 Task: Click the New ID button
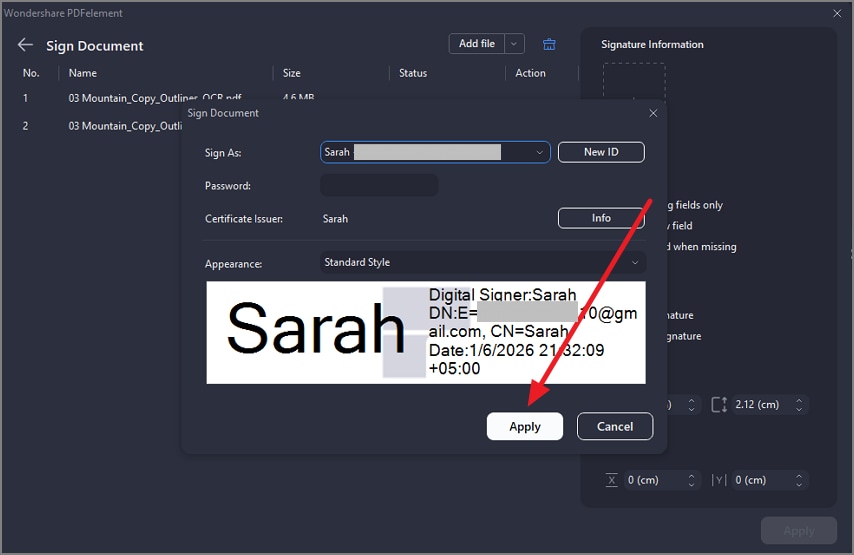click(601, 153)
